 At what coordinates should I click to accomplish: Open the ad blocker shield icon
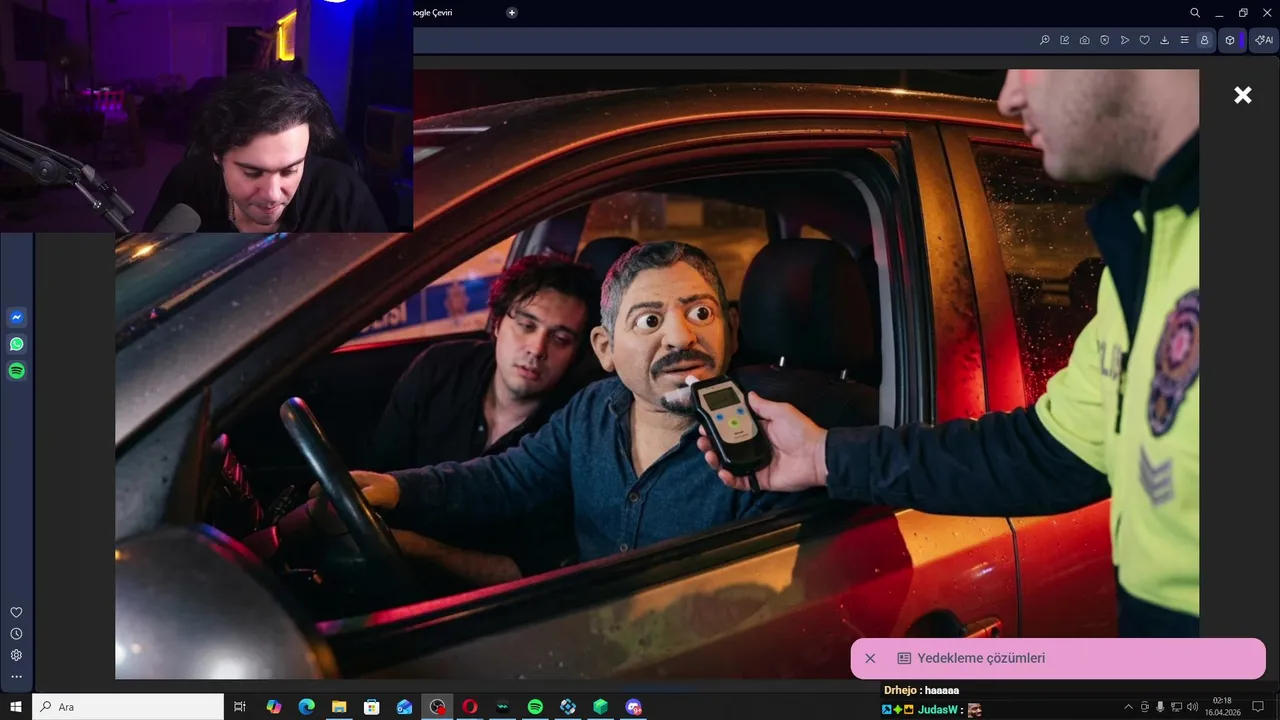[x=1105, y=40]
